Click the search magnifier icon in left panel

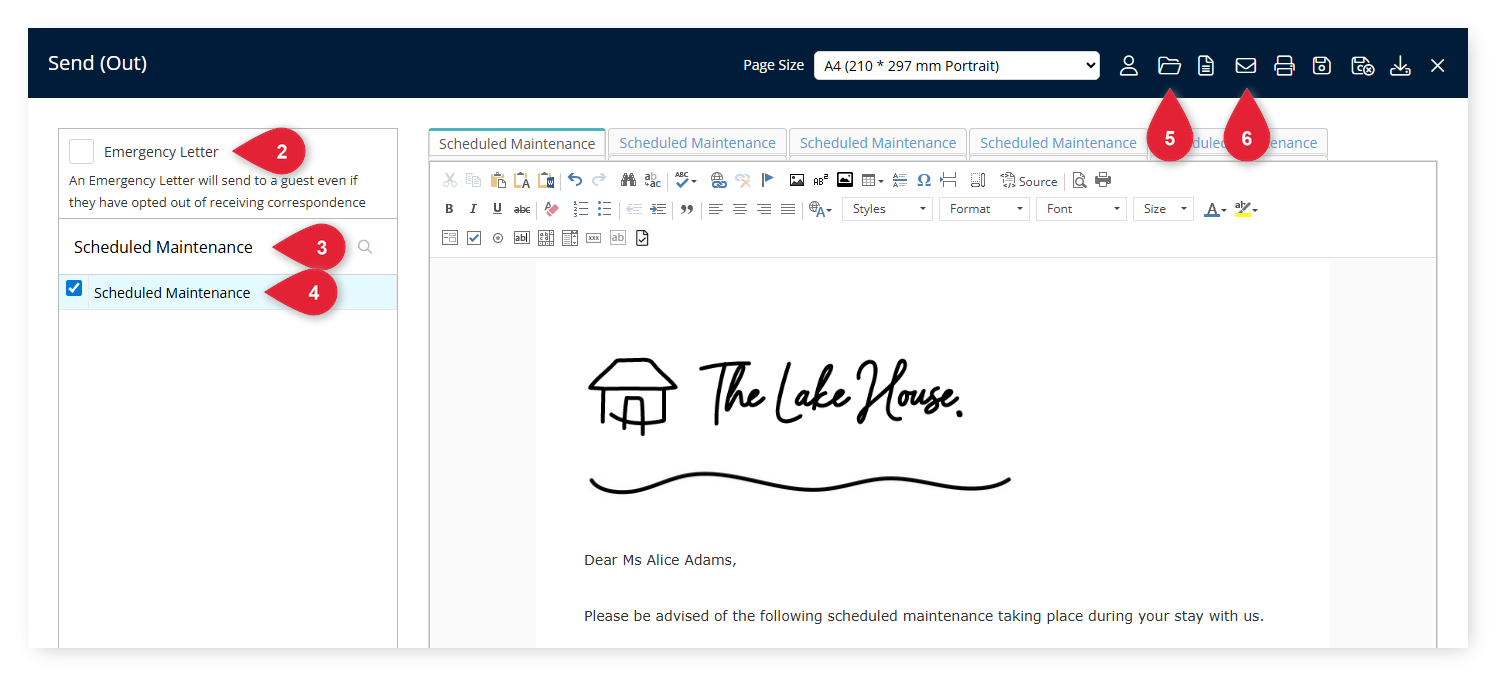point(365,247)
